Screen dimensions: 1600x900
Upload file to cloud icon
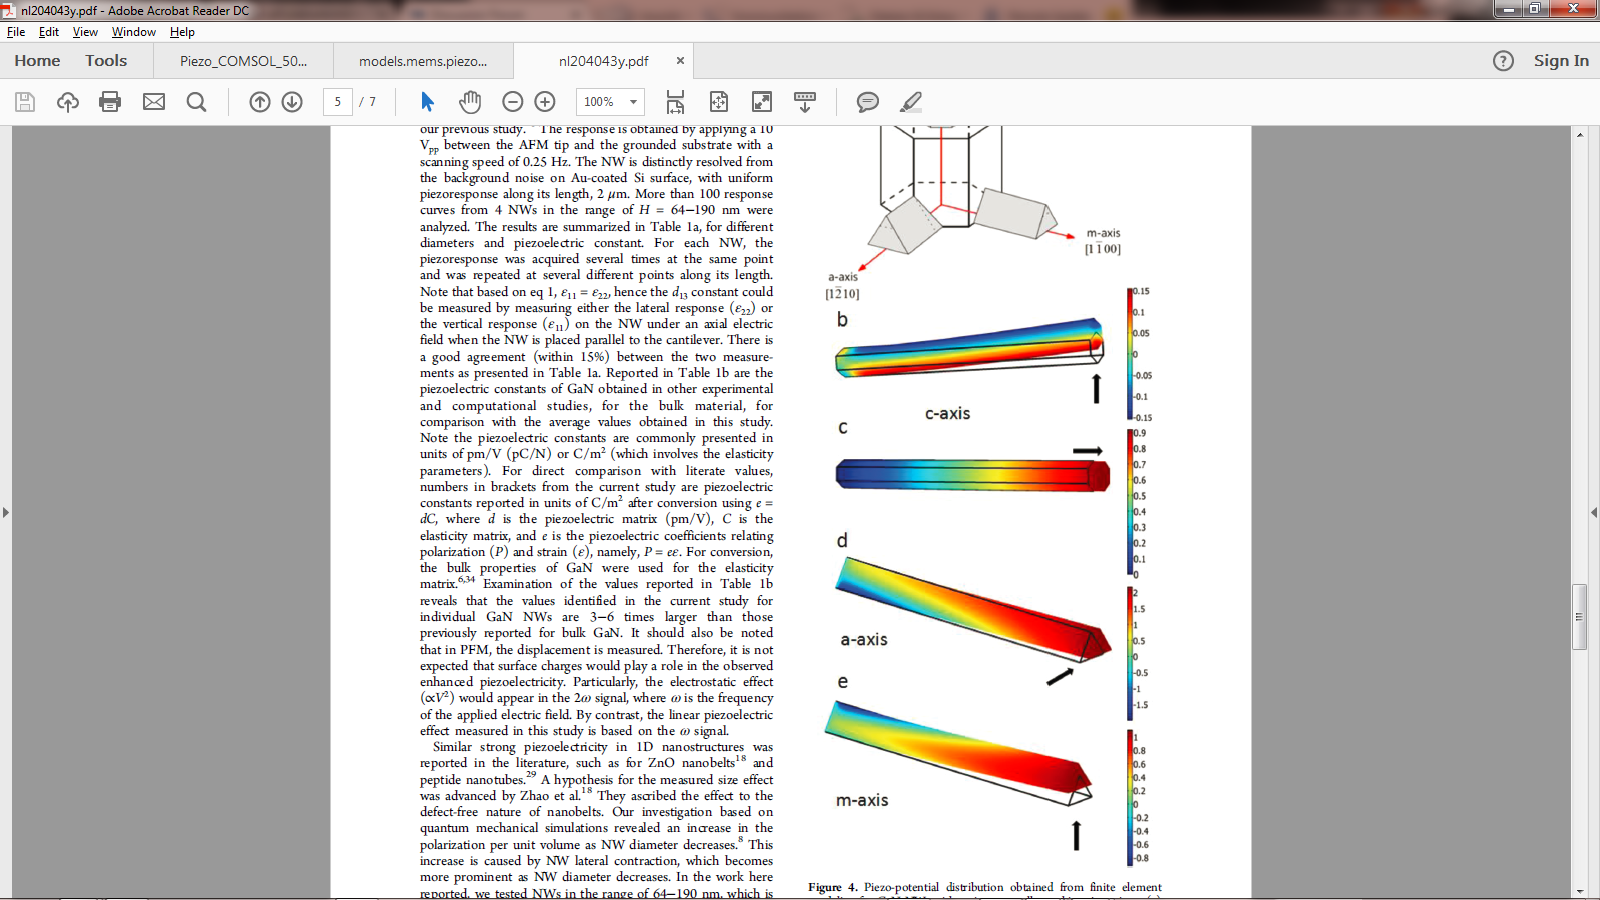[68, 102]
